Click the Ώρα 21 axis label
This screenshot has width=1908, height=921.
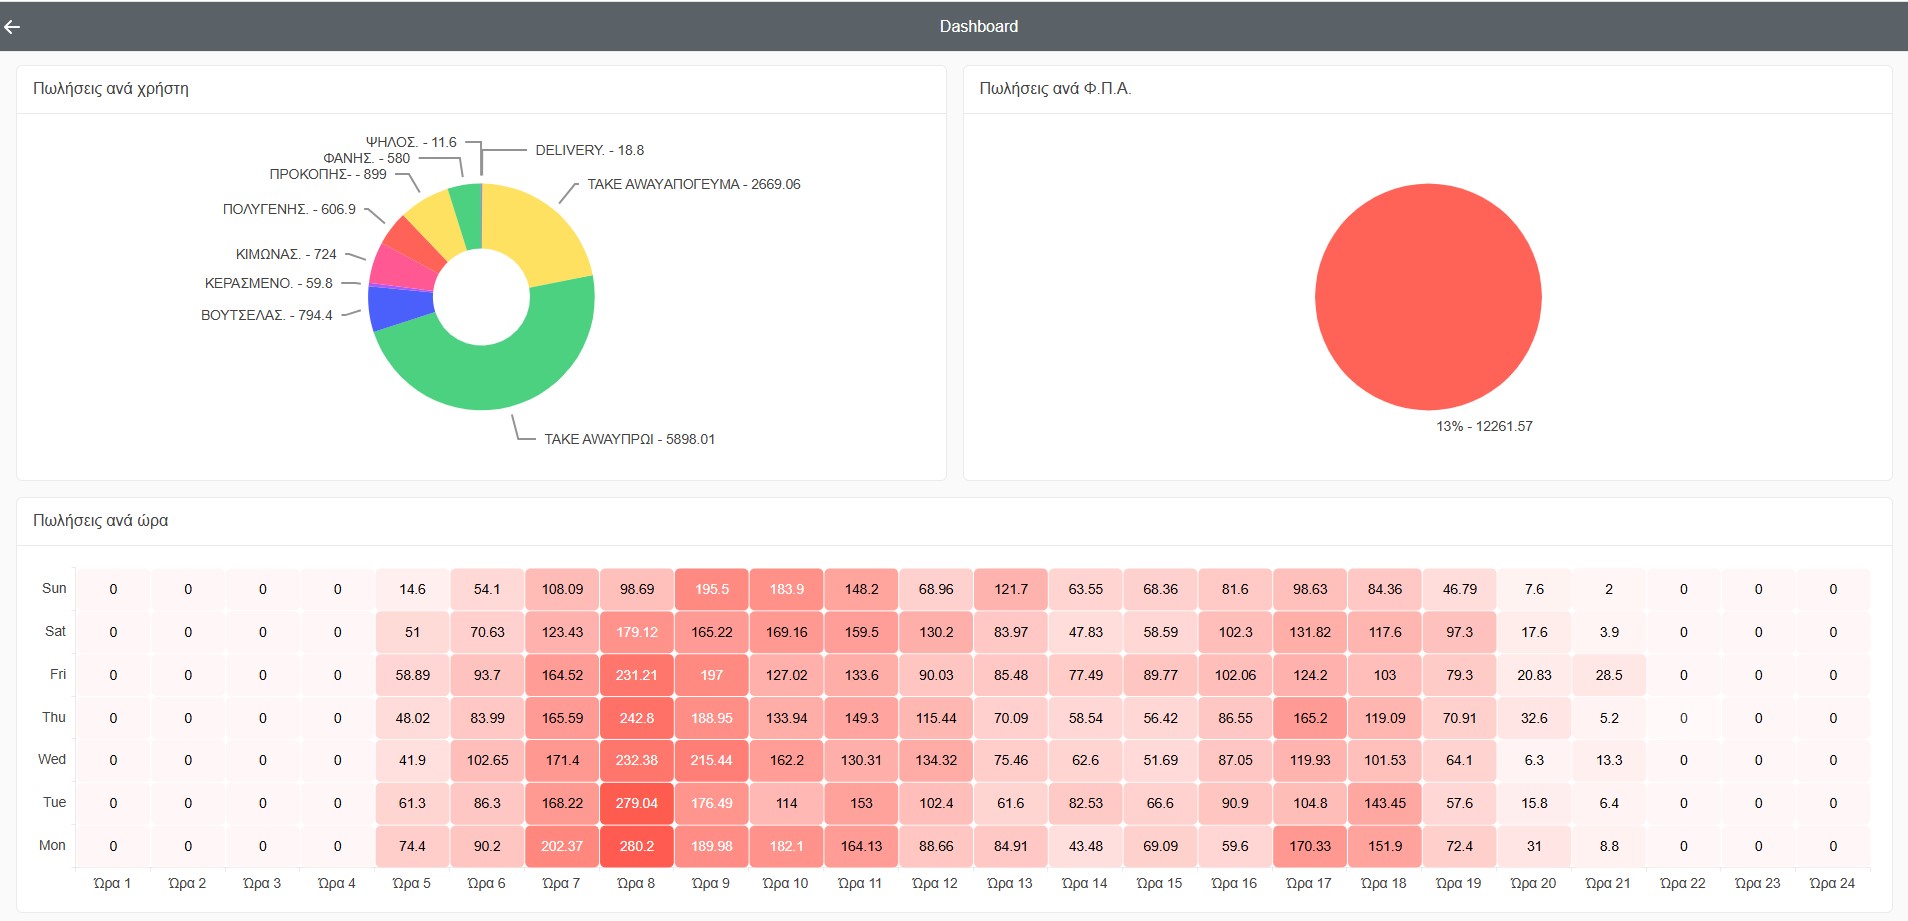click(1608, 883)
